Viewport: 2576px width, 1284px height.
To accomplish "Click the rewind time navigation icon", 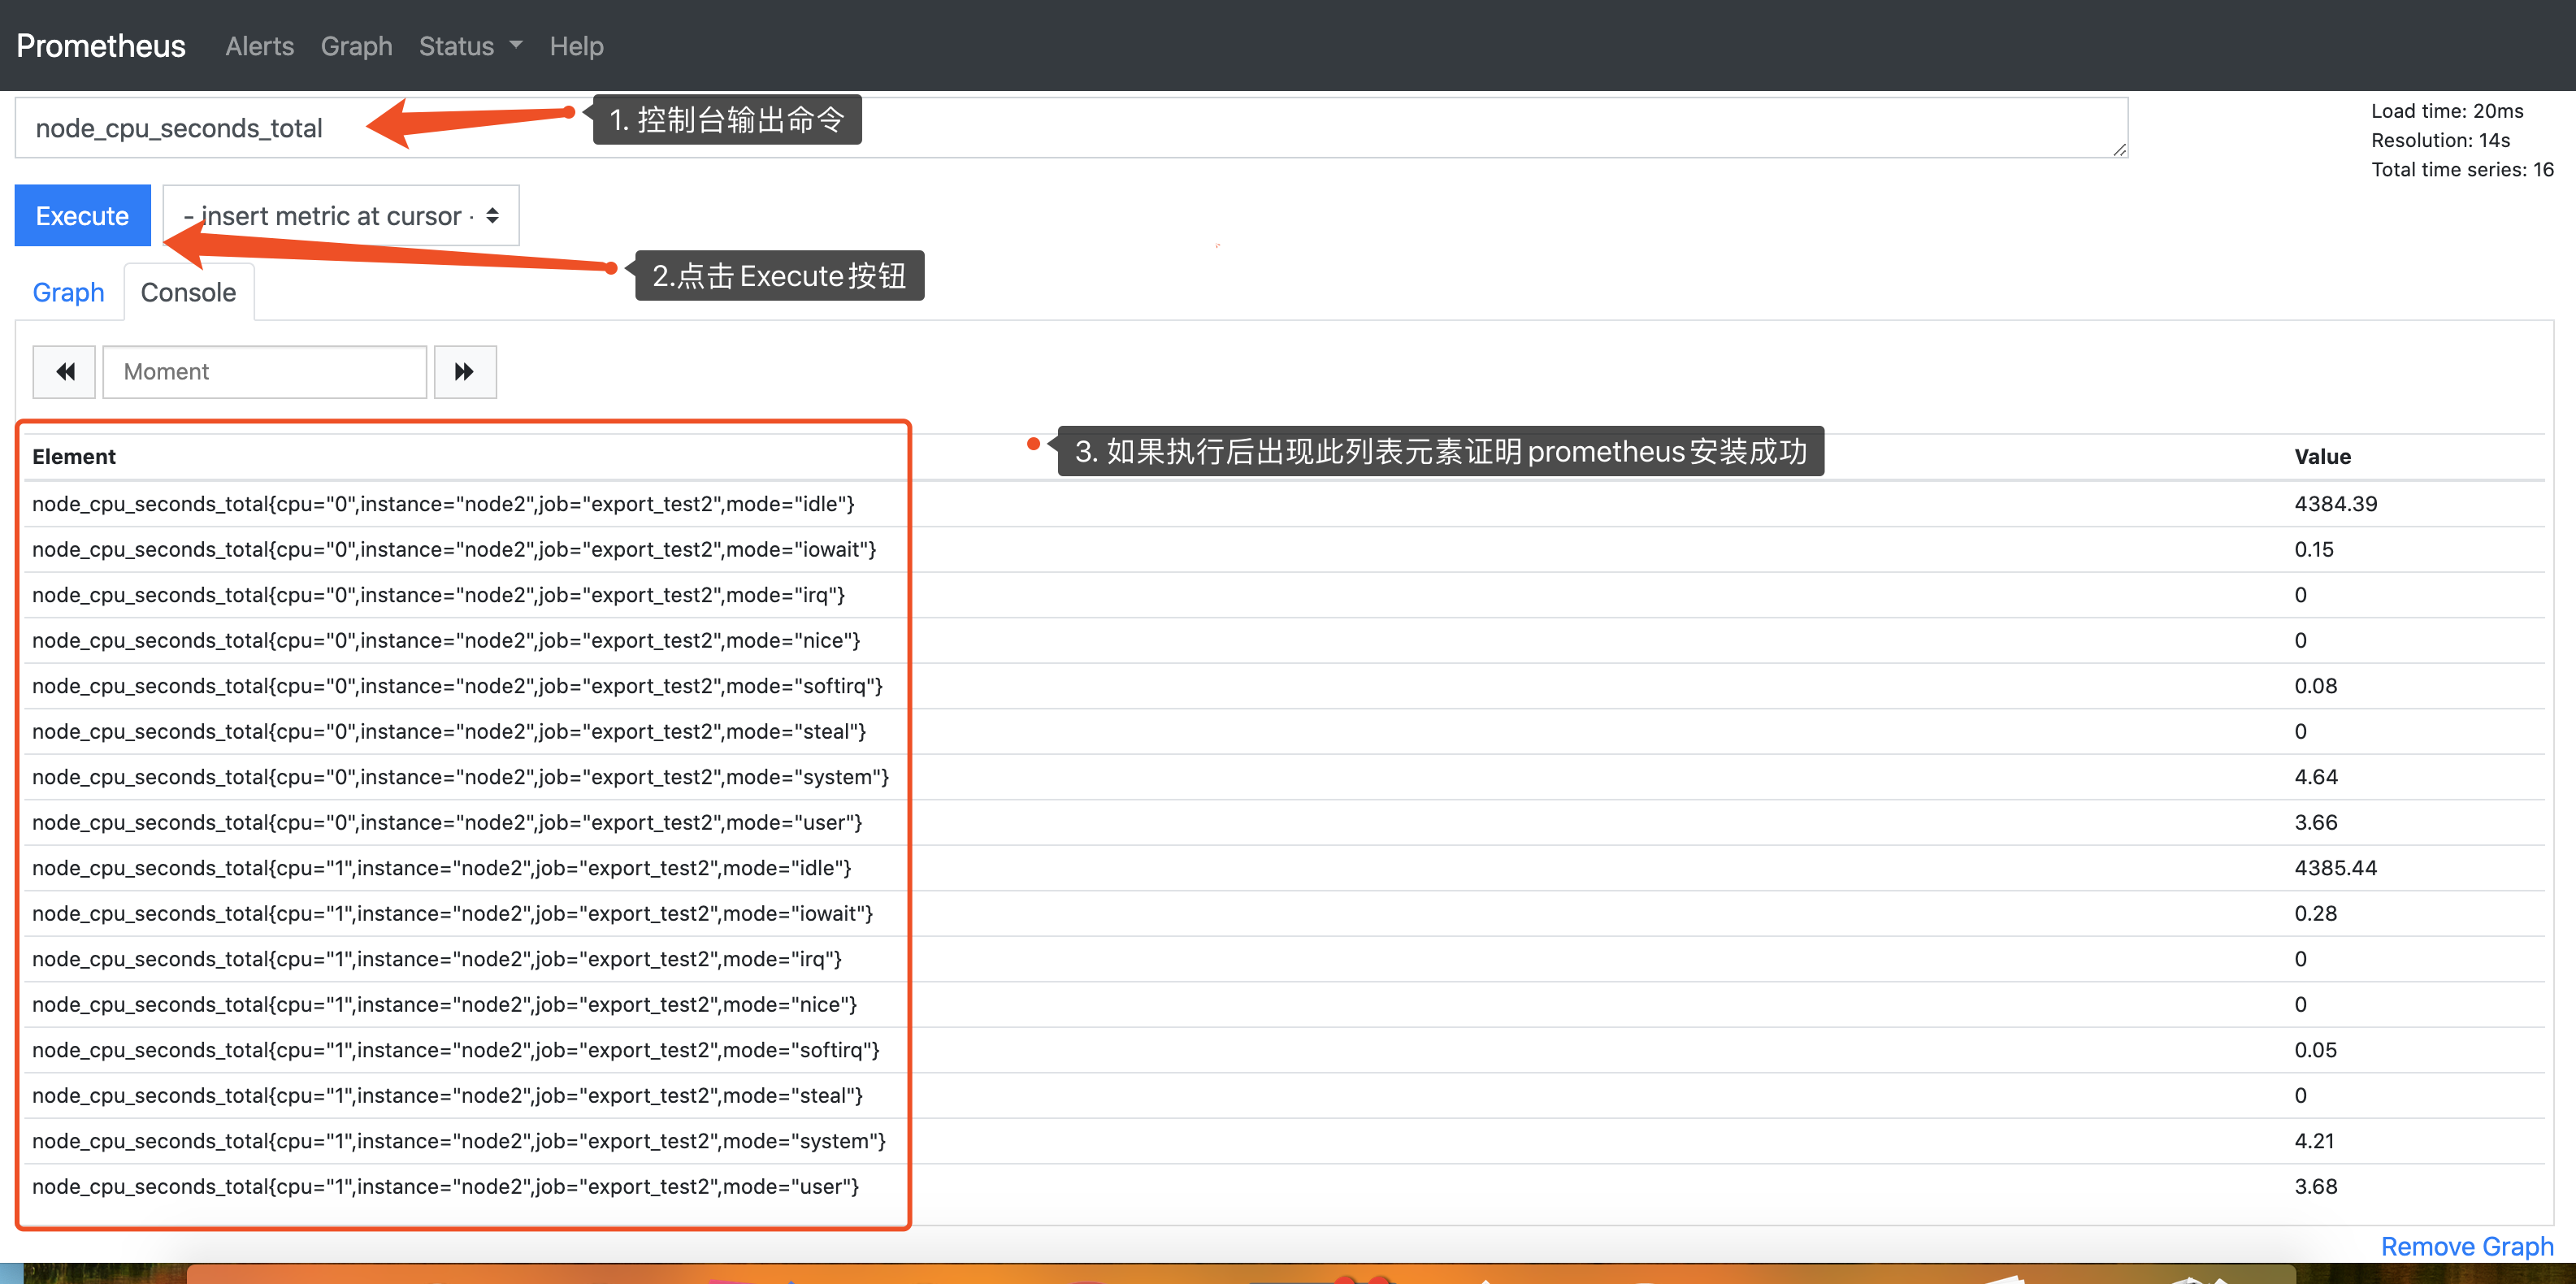I will click(x=63, y=371).
